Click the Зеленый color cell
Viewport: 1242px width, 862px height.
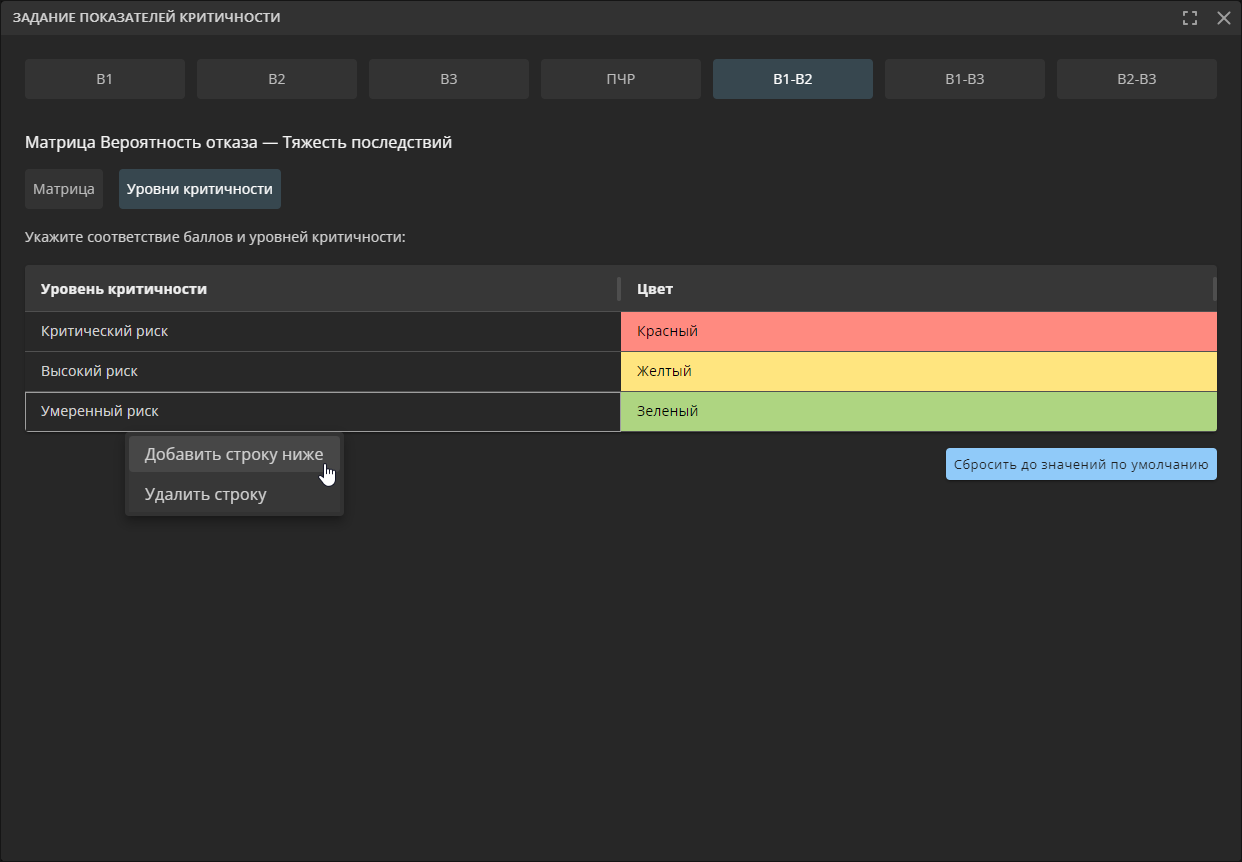coord(919,411)
